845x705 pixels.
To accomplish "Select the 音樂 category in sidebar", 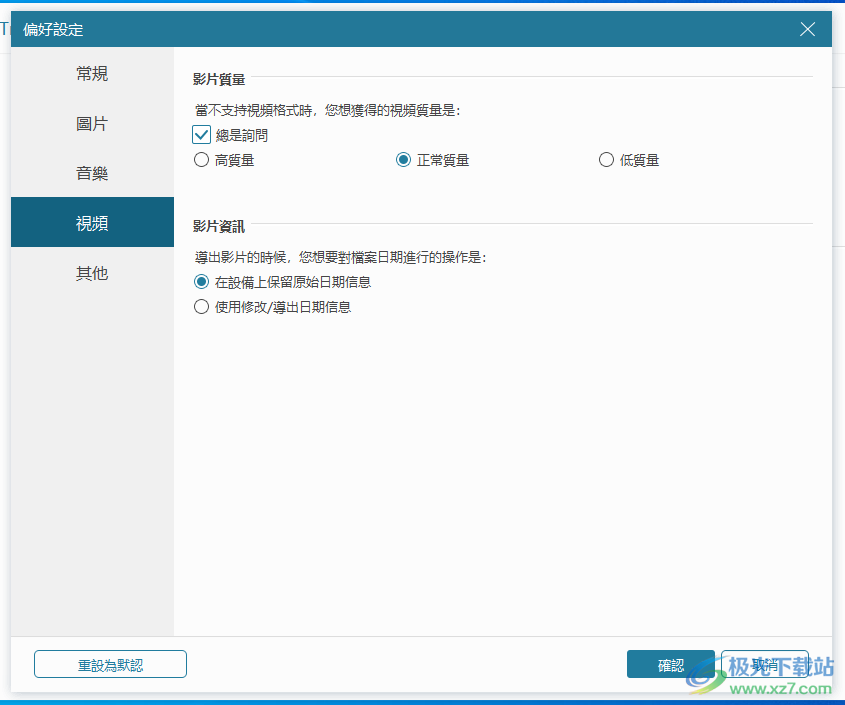I will [91, 172].
